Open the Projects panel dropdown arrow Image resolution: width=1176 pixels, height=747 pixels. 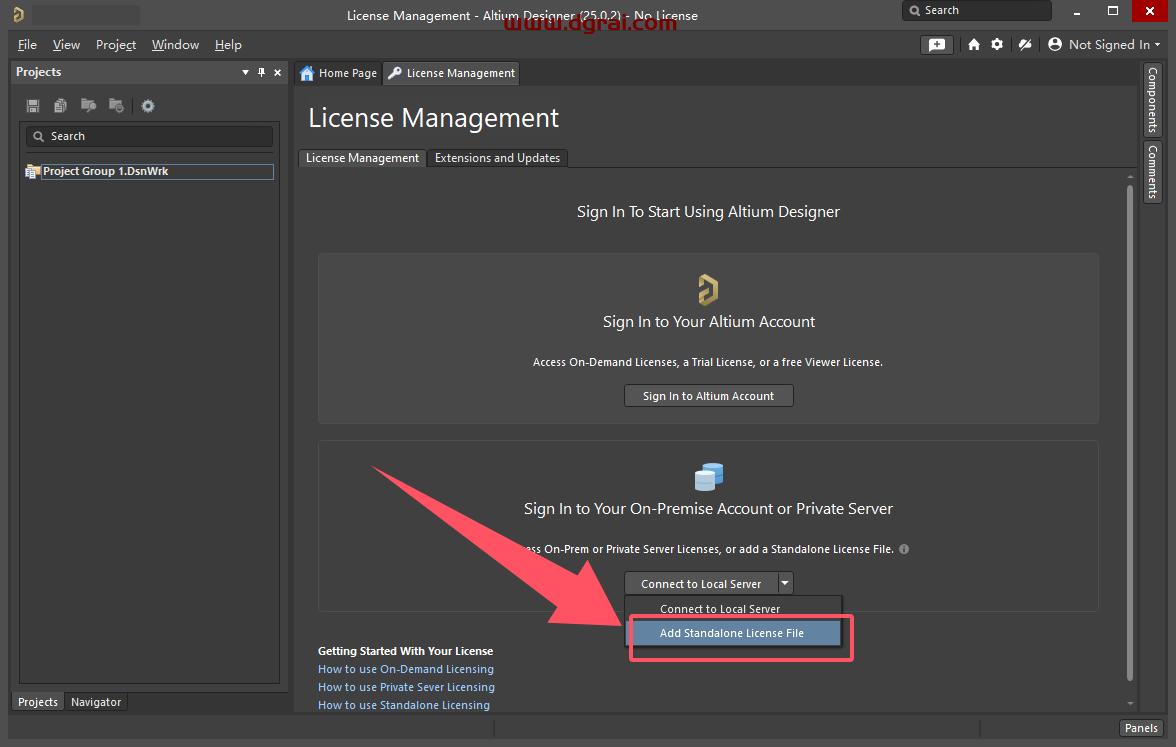click(245, 72)
